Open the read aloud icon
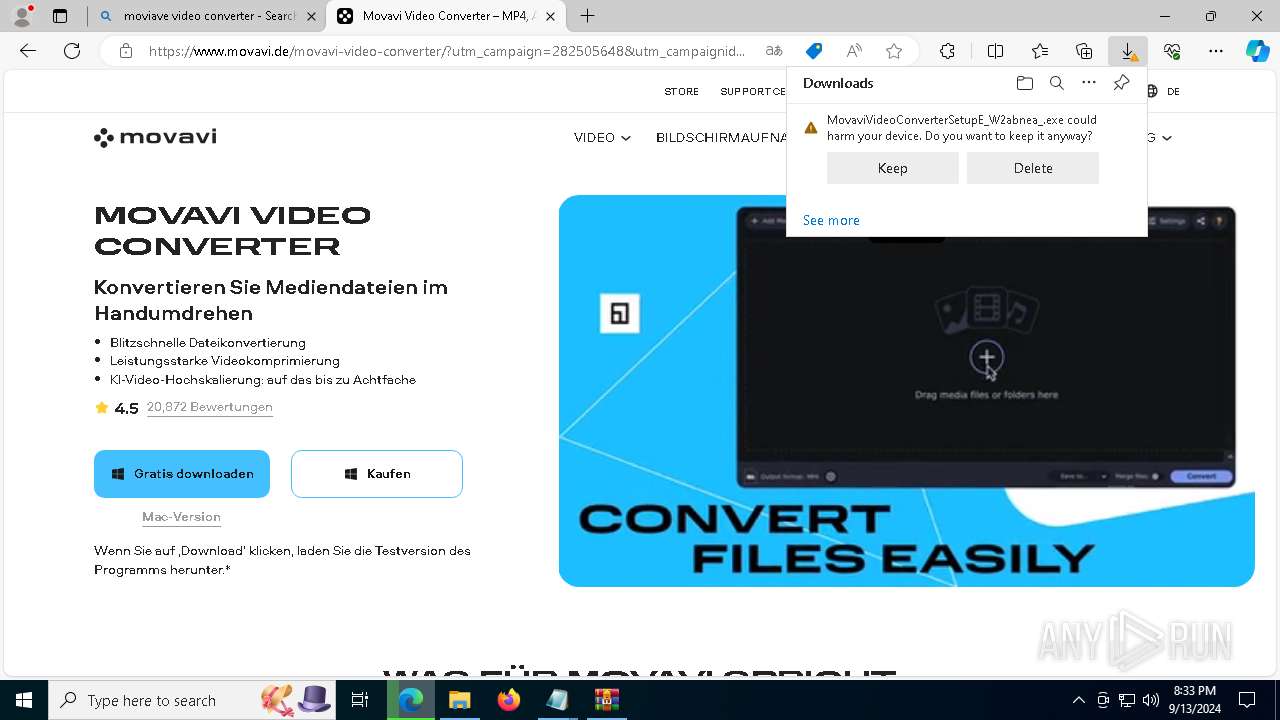1280x720 pixels. pyautogui.click(x=854, y=51)
